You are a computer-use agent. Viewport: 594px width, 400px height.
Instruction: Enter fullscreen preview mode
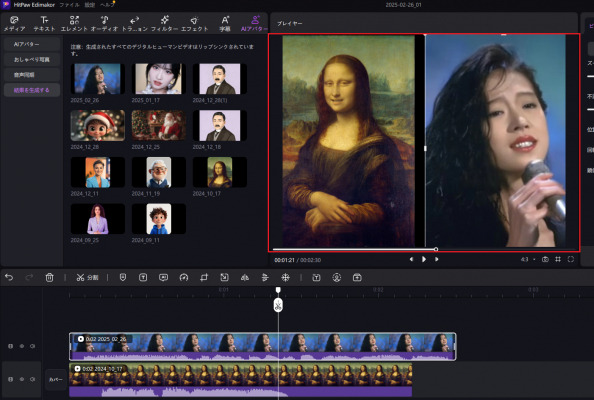571,259
